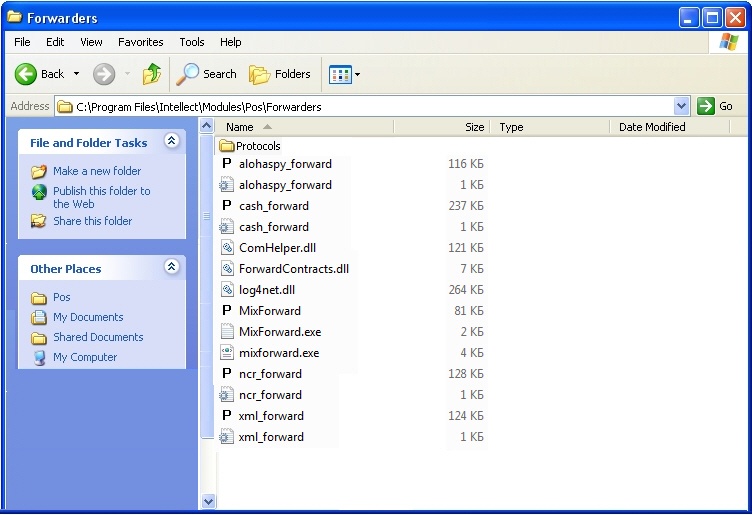This screenshot has height=515, width=752.
Task: Open the Protocols folder icon
Action: point(226,146)
